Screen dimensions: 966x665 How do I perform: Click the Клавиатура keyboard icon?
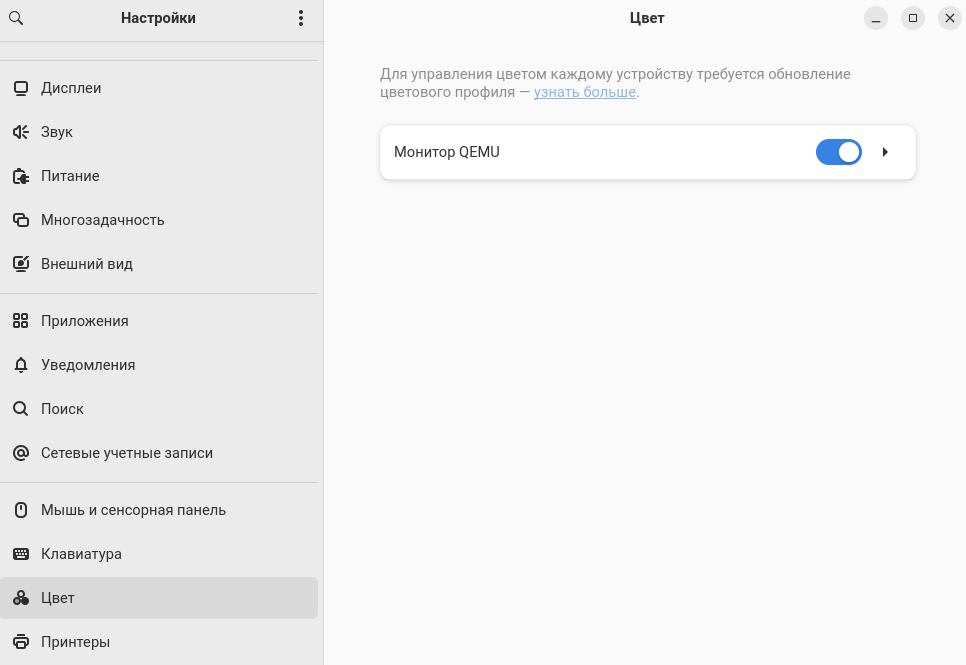(21, 554)
